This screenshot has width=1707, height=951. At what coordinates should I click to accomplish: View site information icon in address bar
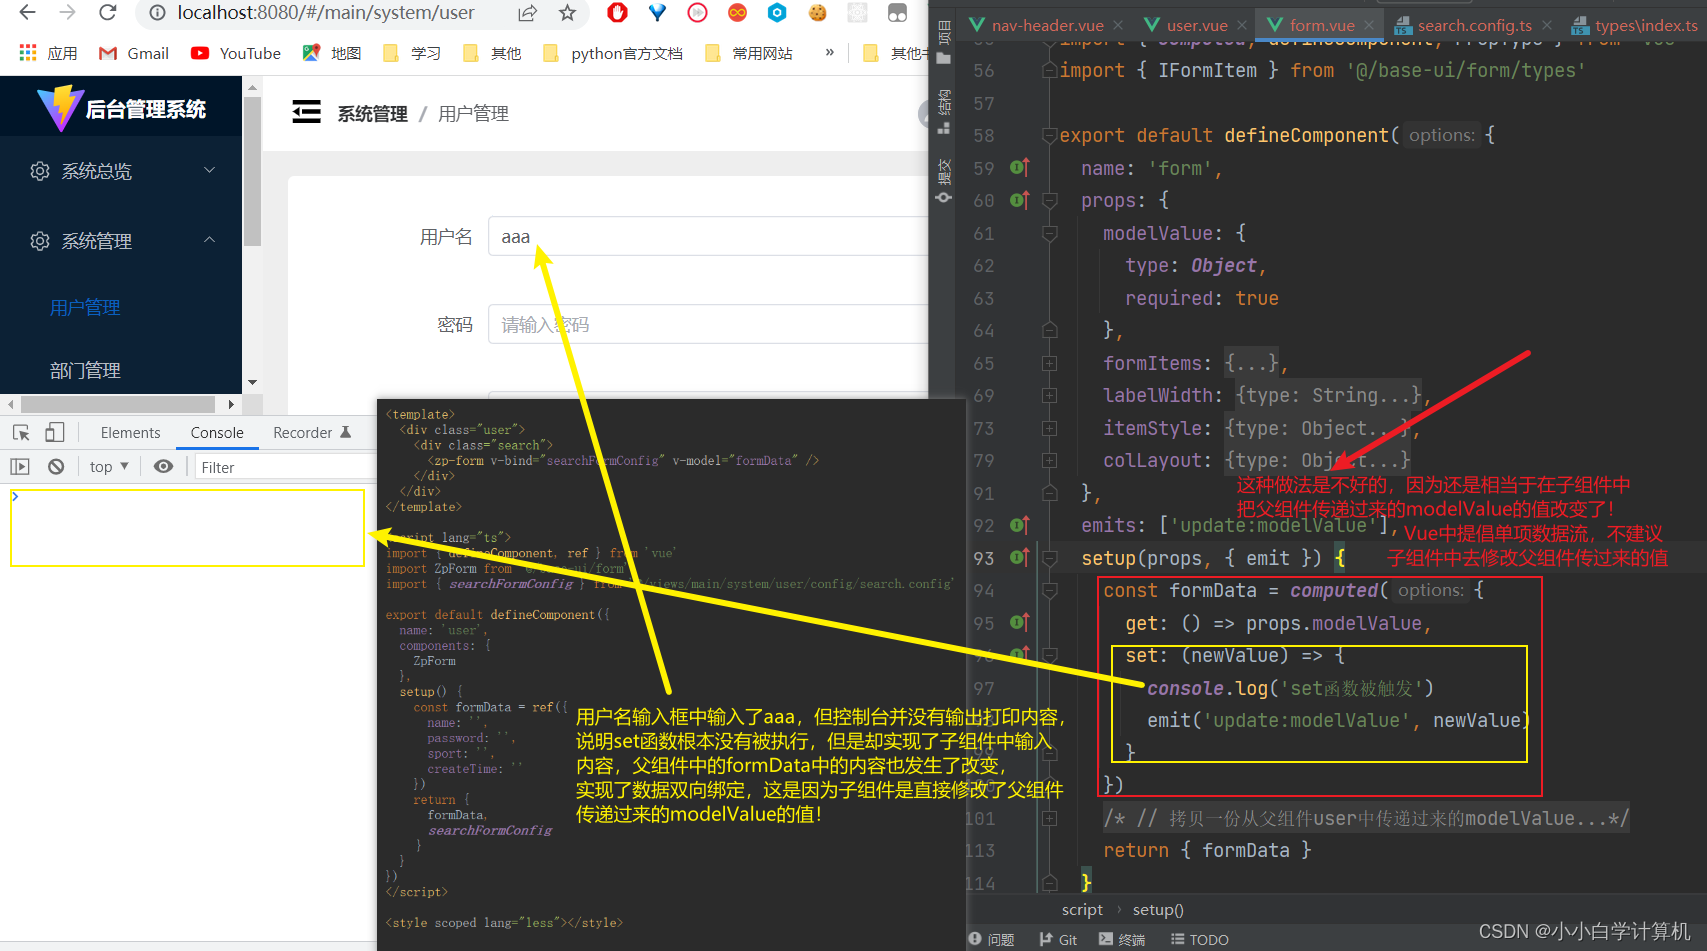coord(157,13)
